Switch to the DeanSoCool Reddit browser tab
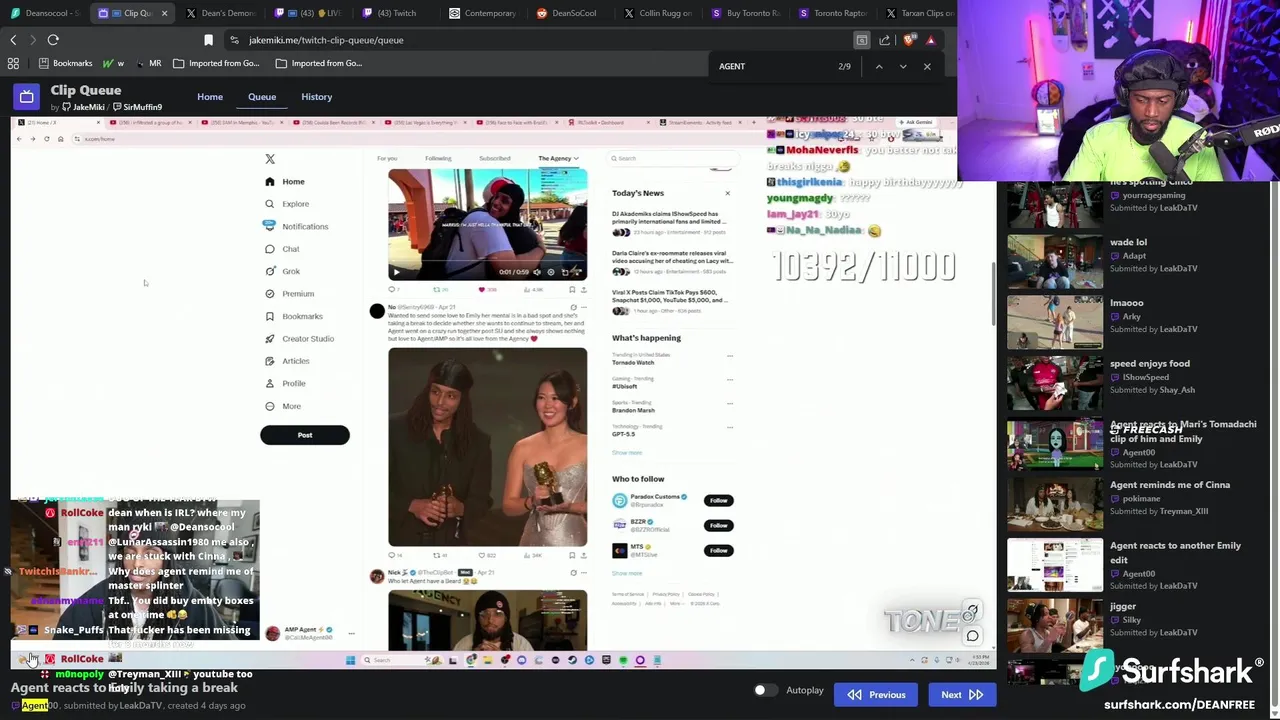This screenshot has height=720, width=1280. 567,13
